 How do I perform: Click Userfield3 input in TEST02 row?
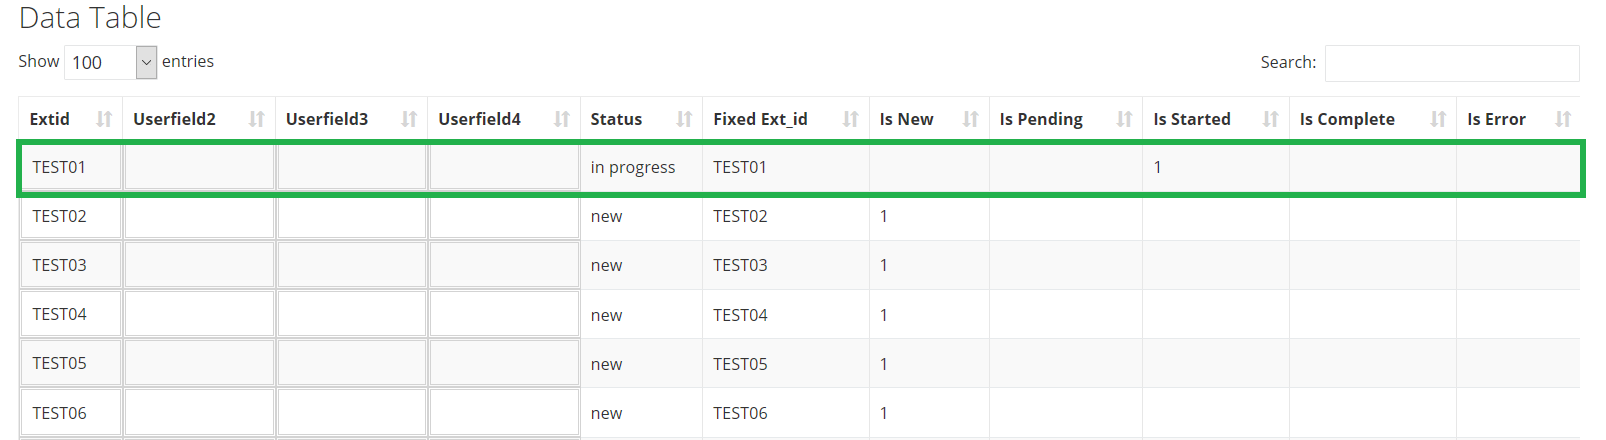click(x=352, y=216)
